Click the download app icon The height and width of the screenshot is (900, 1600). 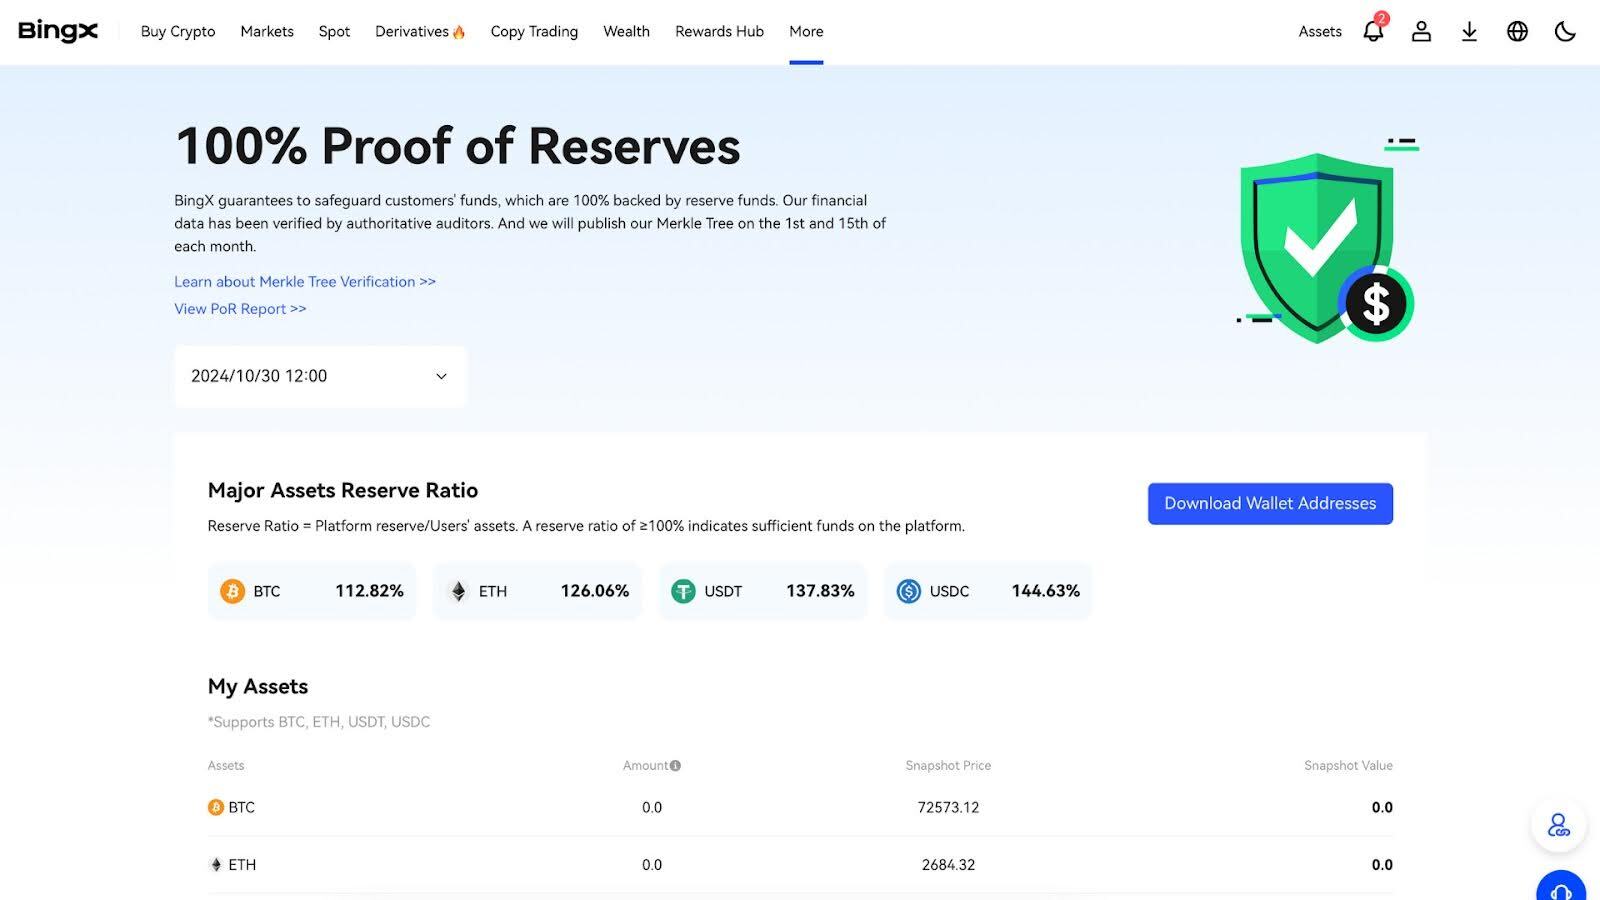1469,32
